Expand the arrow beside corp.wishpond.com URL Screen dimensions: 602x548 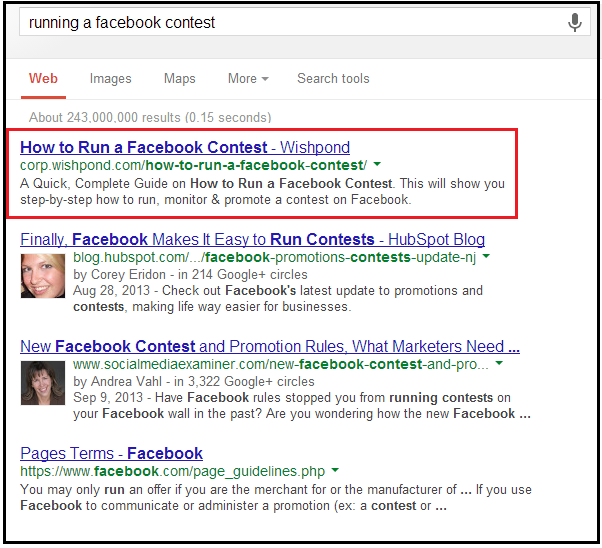click(377, 164)
